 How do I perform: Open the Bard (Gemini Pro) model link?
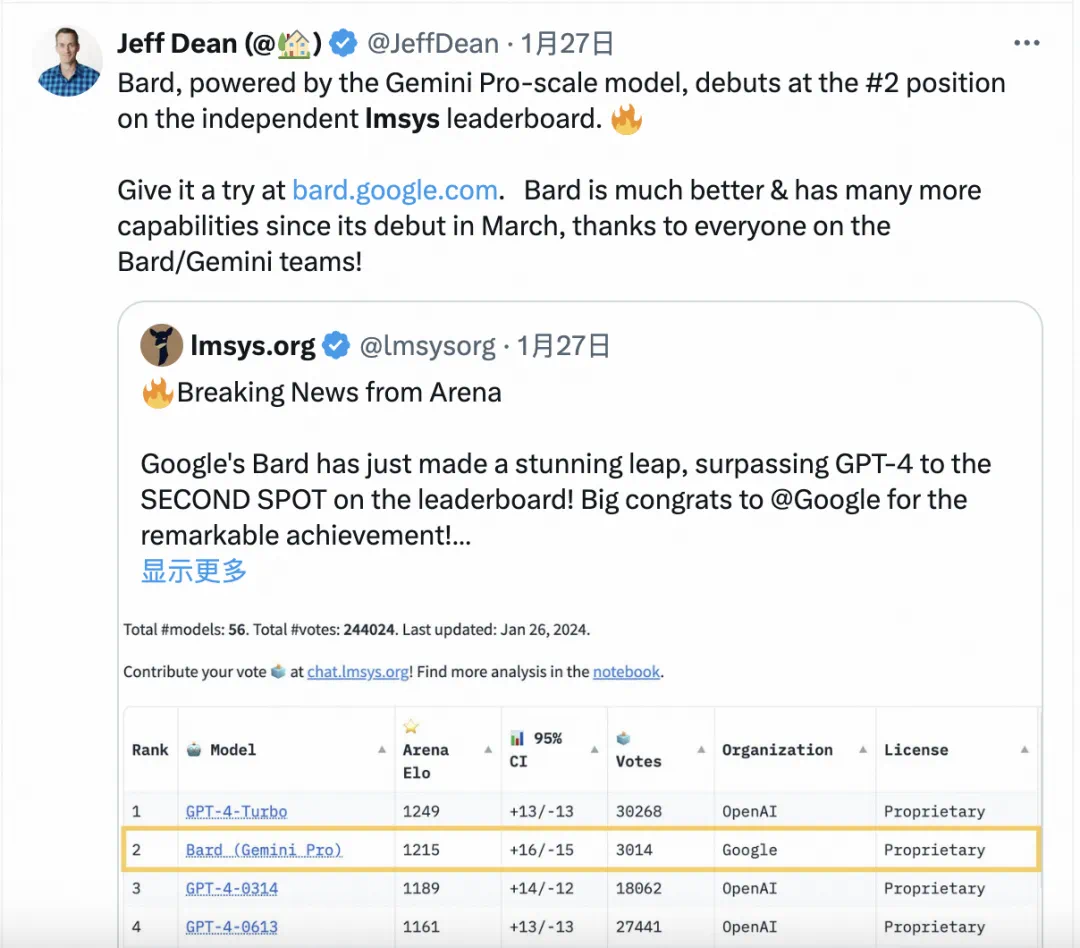(264, 850)
